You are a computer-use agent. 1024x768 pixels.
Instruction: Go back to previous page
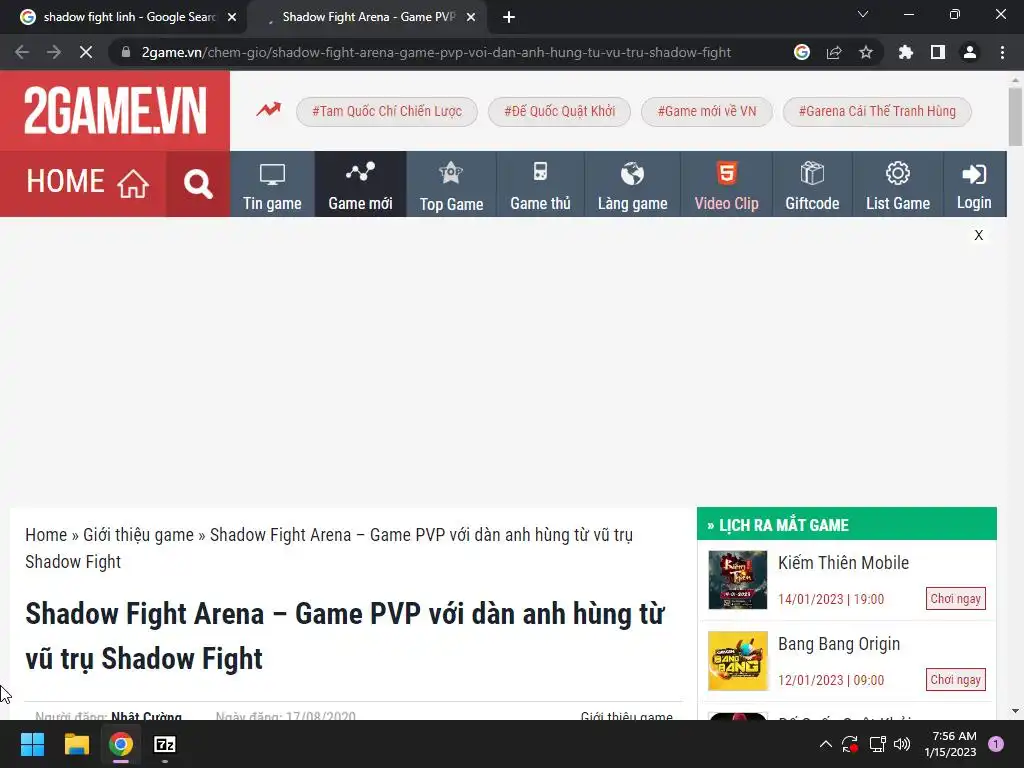coord(22,52)
